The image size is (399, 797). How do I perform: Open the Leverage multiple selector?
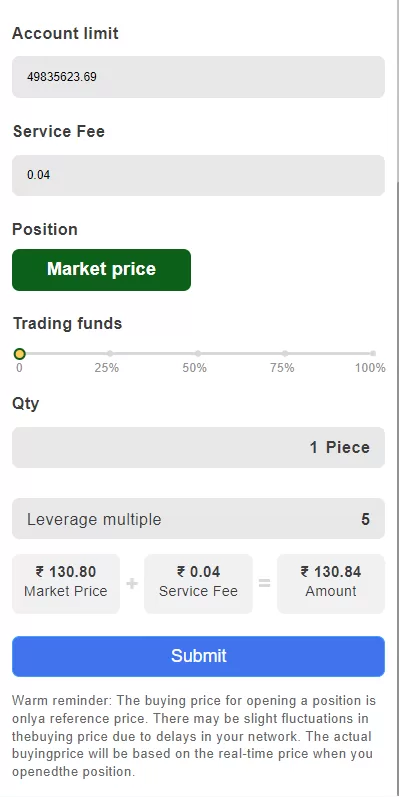[198, 518]
